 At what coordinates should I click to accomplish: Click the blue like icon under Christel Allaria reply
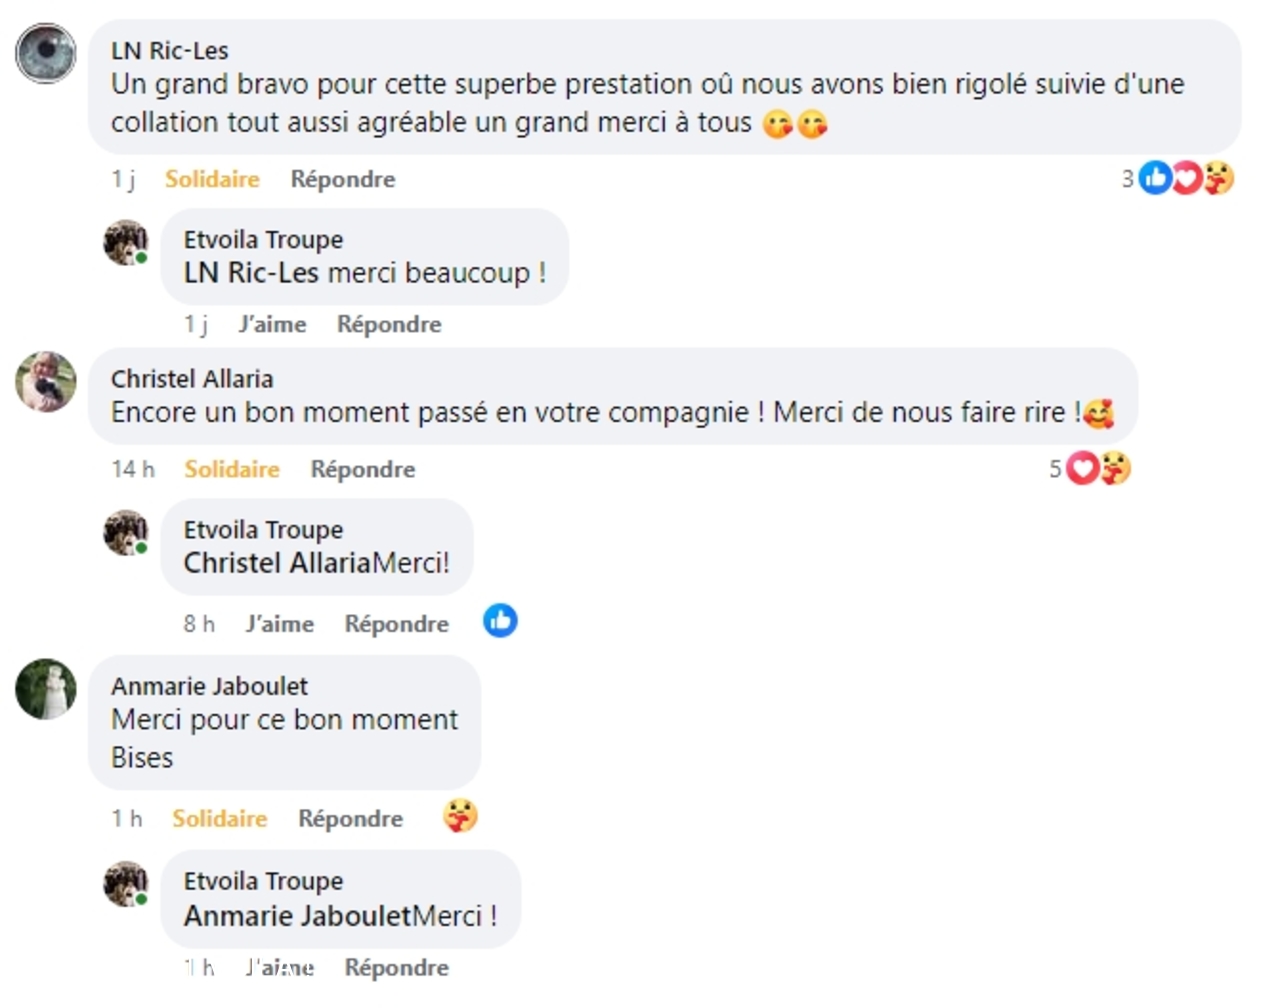500,621
